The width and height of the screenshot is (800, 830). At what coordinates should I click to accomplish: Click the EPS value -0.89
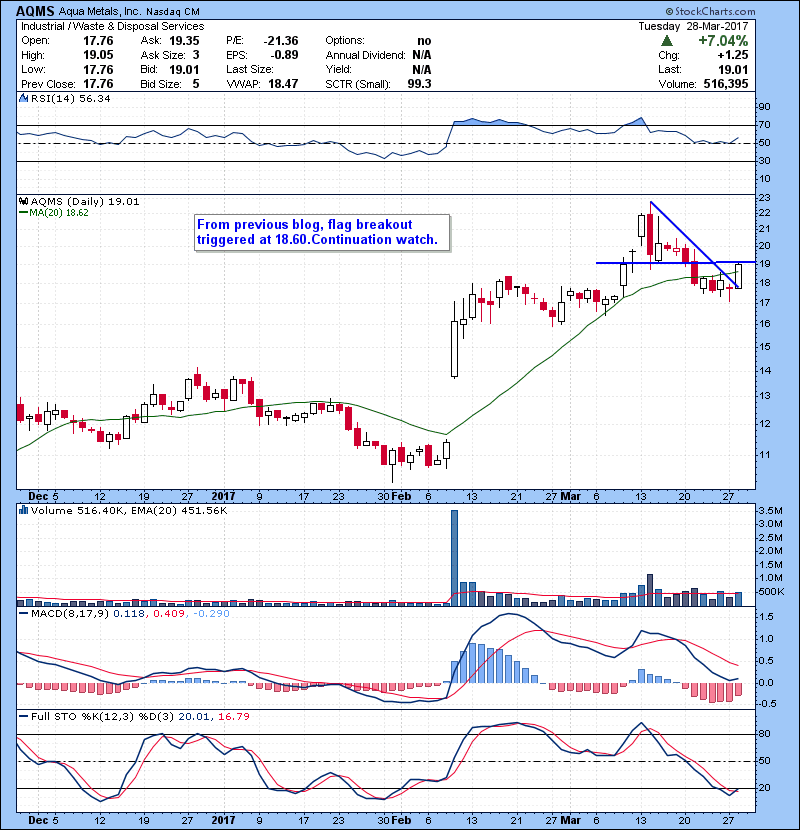[285, 55]
